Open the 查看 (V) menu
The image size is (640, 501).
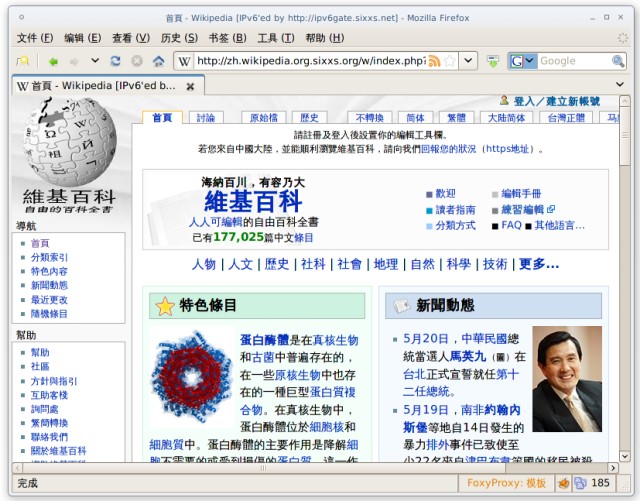pos(131,38)
